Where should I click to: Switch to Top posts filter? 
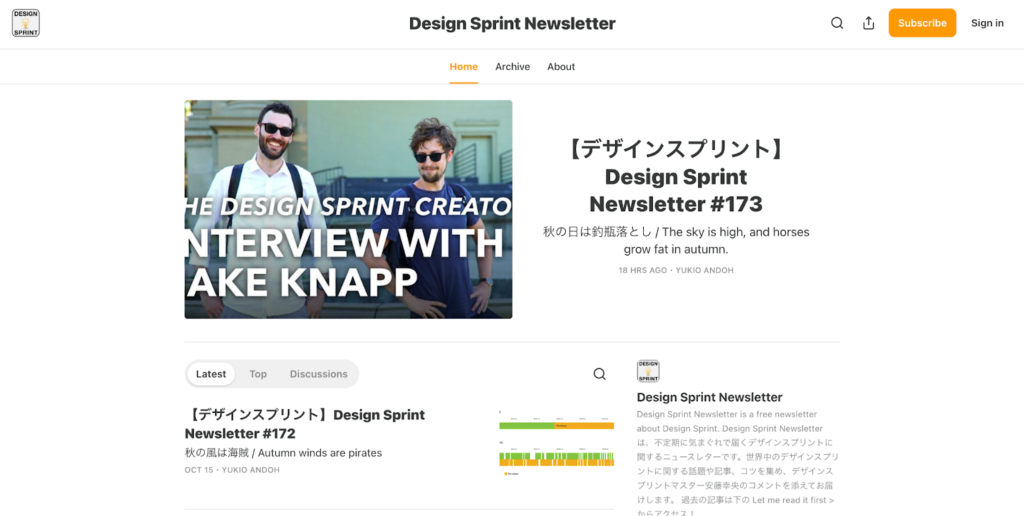(258, 374)
